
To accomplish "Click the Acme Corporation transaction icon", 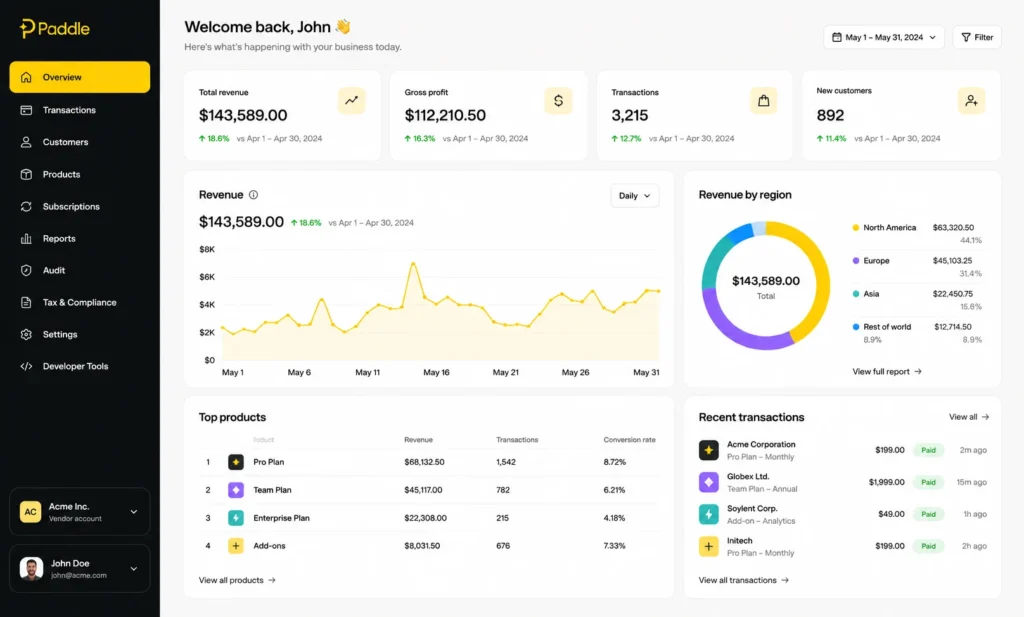I will point(709,450).
